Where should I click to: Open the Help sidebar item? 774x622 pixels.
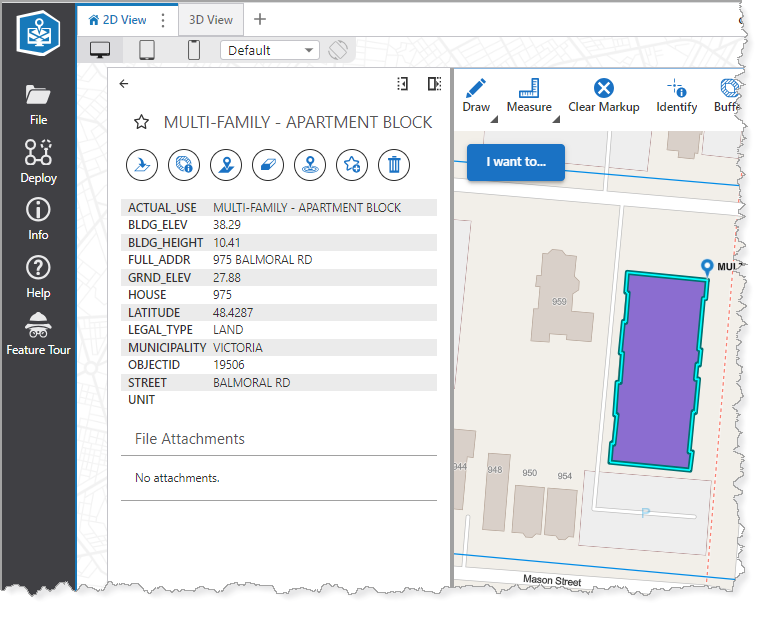(38, 277)
